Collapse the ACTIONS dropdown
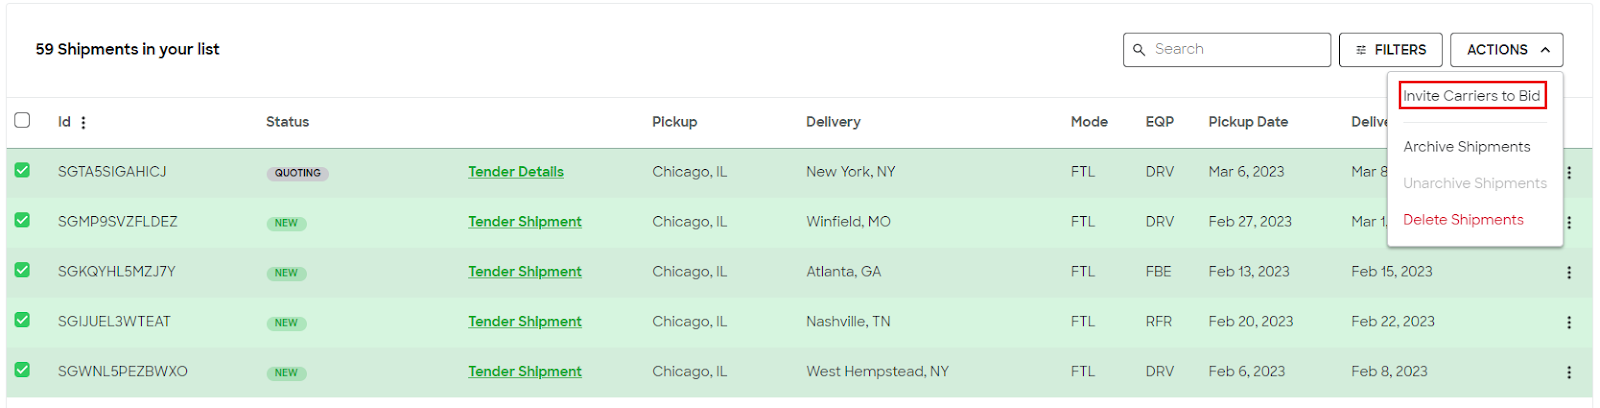Screen dimensions: 1600x408 click(1507, 50)
